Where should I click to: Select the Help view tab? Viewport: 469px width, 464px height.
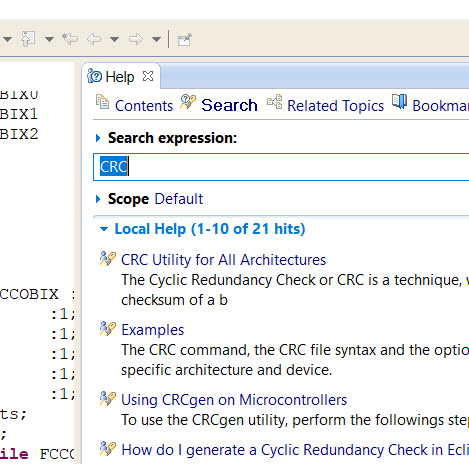pyautogui.click(x=120, y=77)
